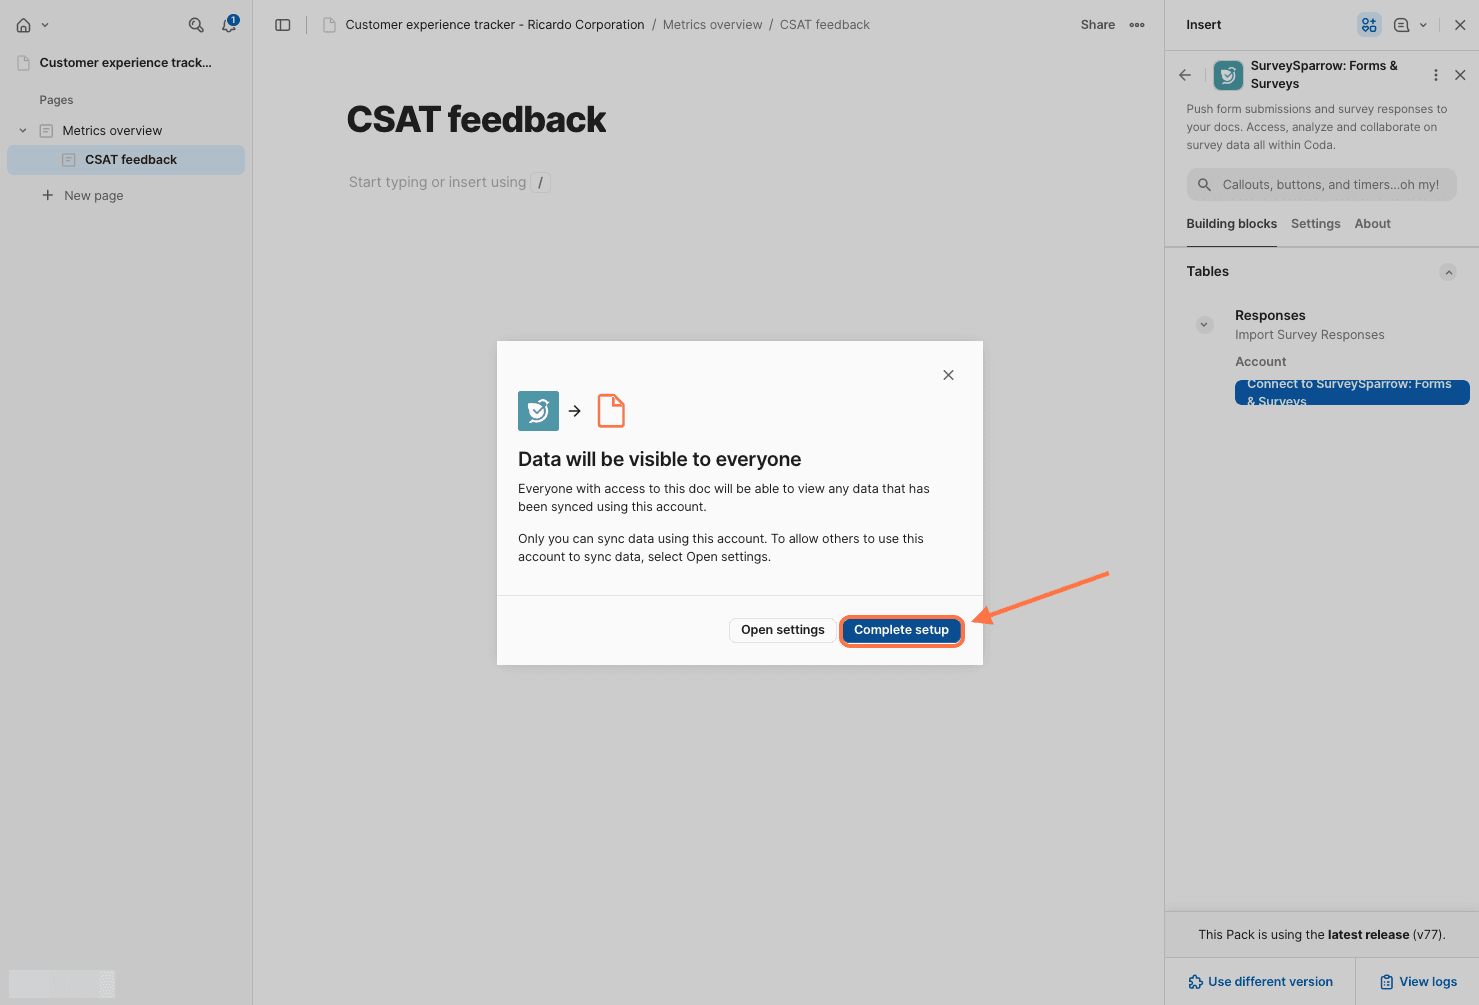
Task: Open dropdown next to comments icon
Action: [x=1423, y=25]
